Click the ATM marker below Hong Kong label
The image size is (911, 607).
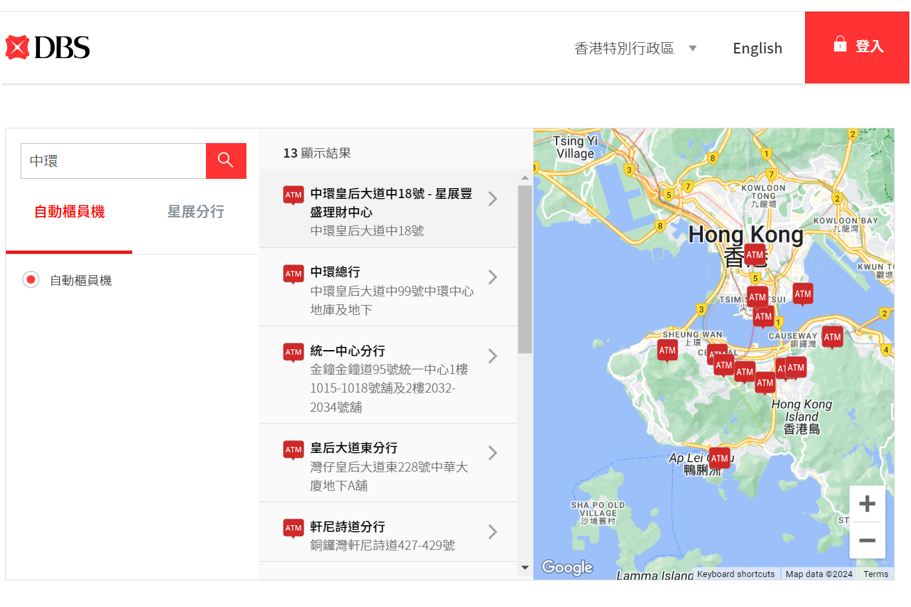(x=754, y=256)
